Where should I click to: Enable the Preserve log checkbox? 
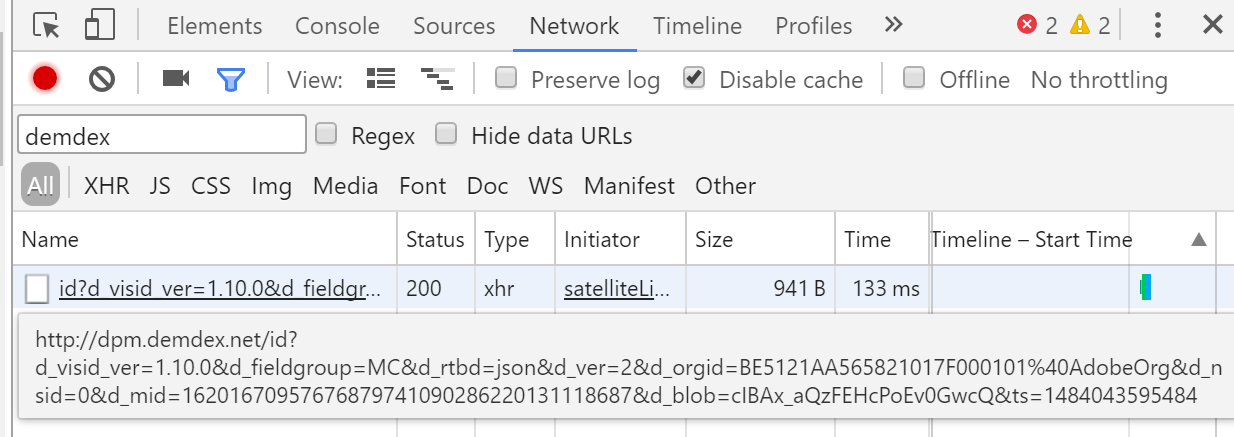(x=507, y=78)
